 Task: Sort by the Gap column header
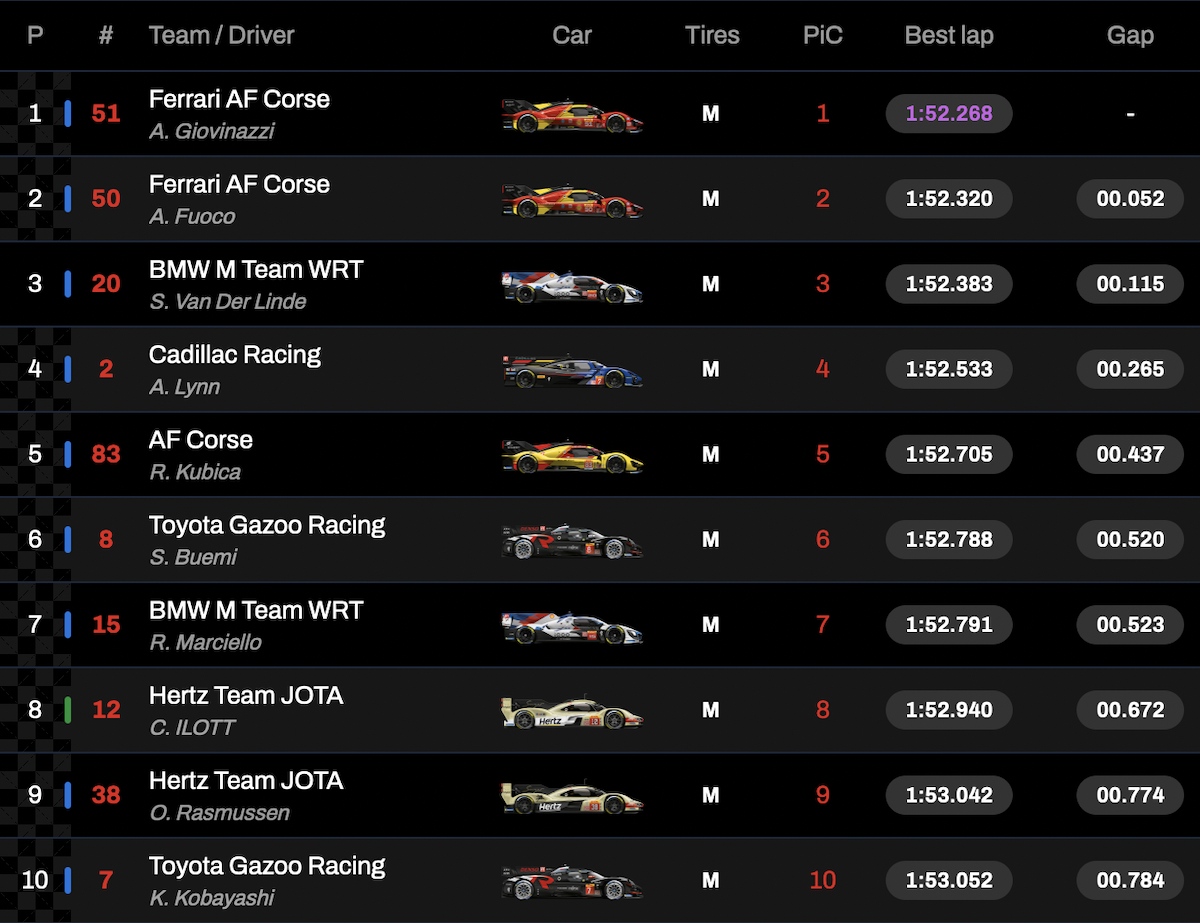point(1130,35)
